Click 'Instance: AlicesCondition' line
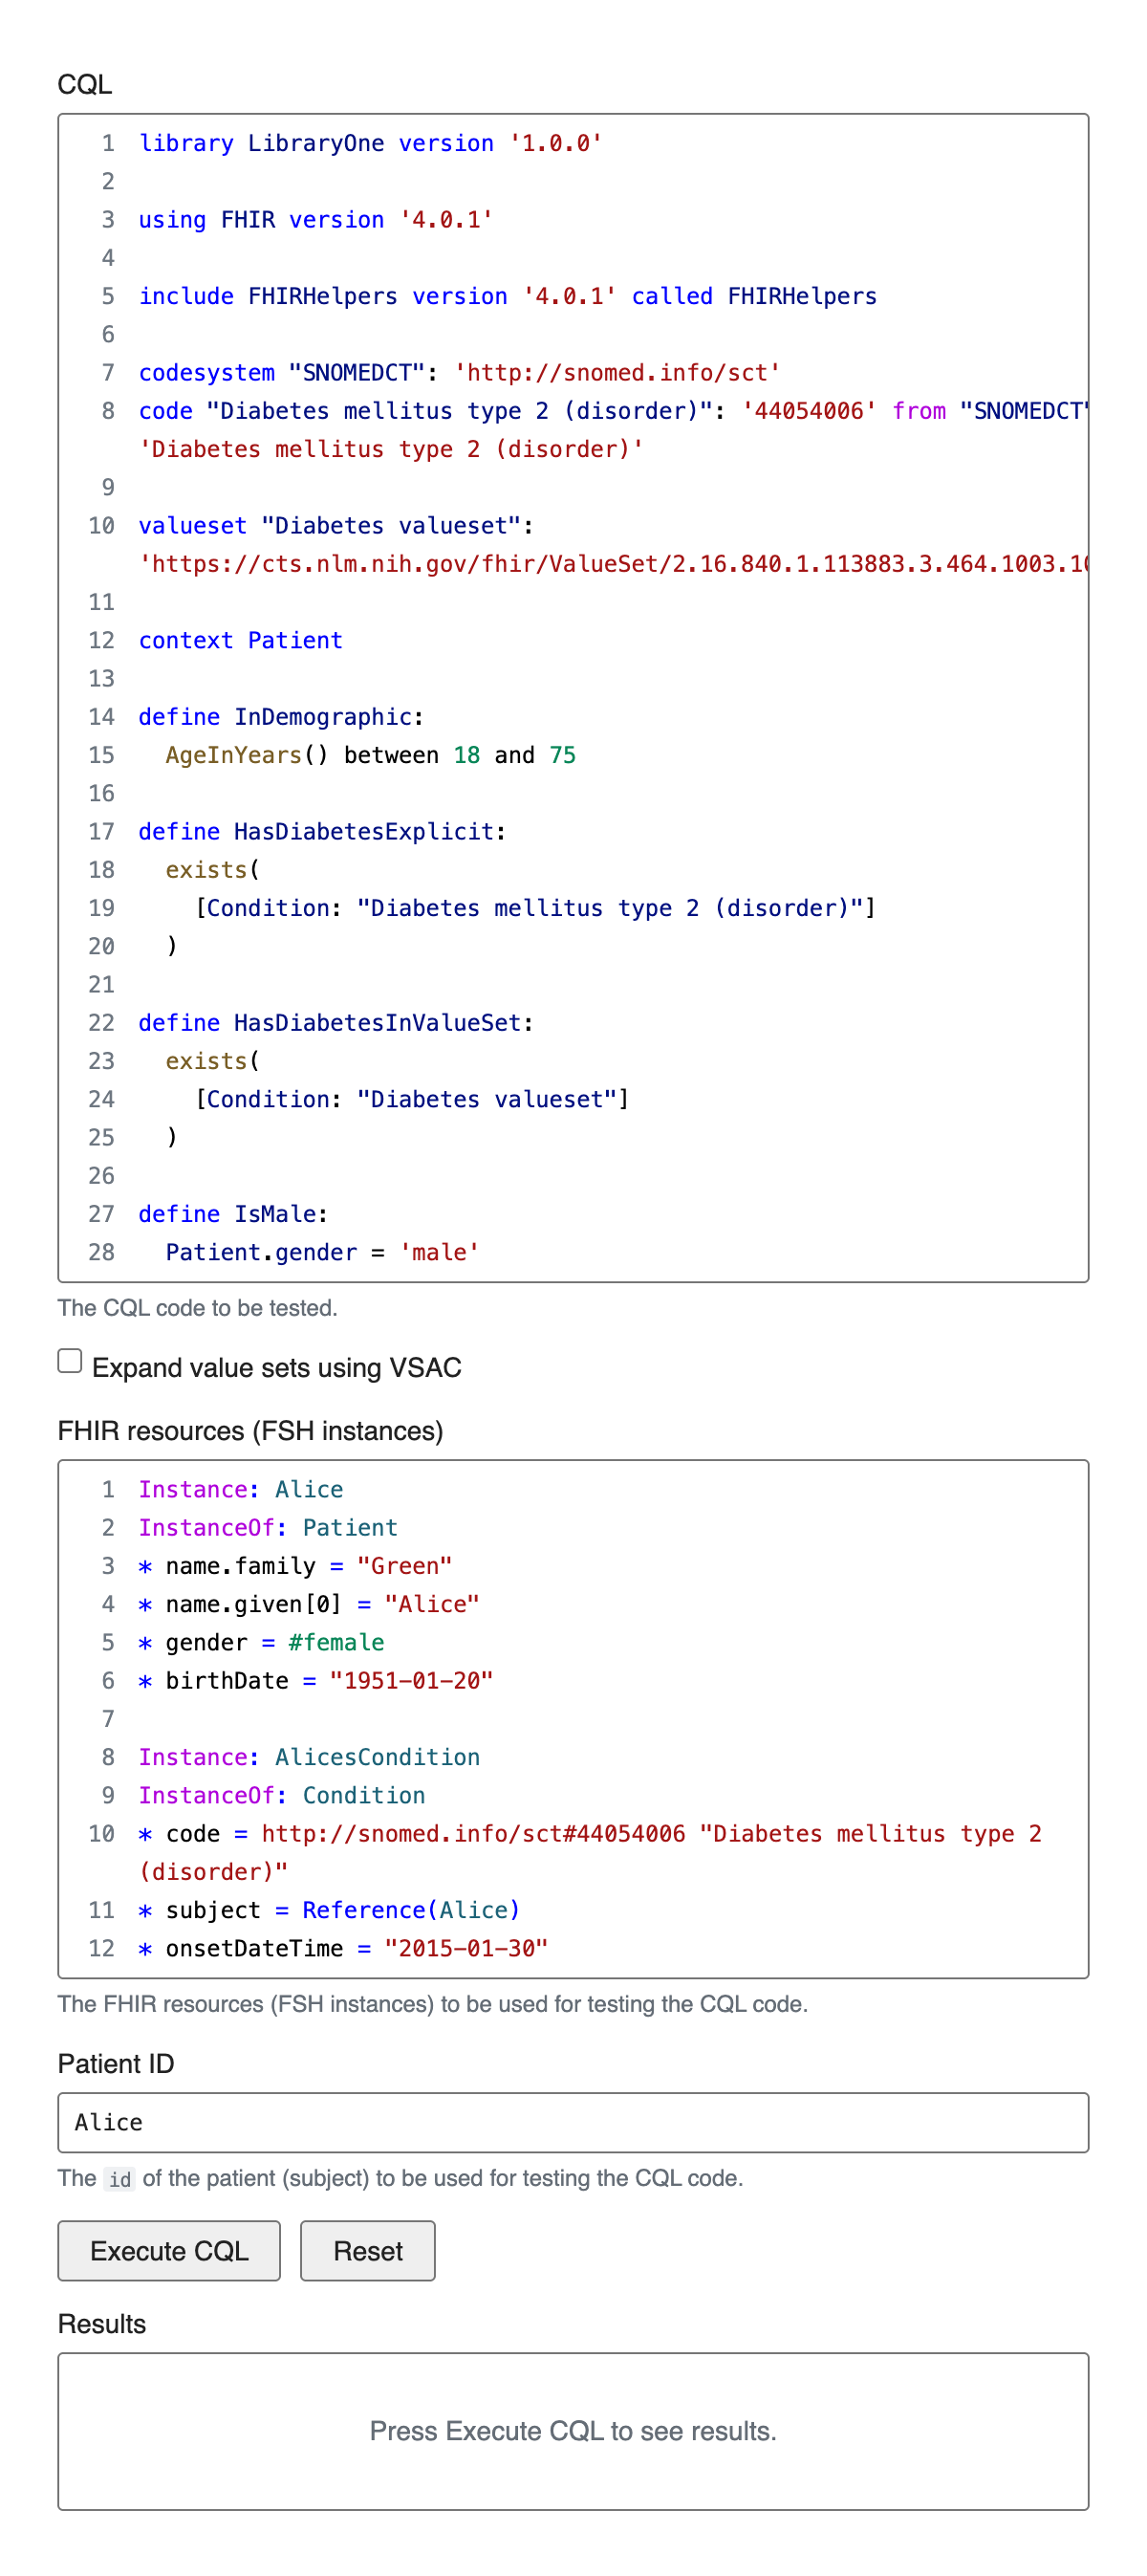Viewport: 1147px width, 2576px height. point(308,1758)
